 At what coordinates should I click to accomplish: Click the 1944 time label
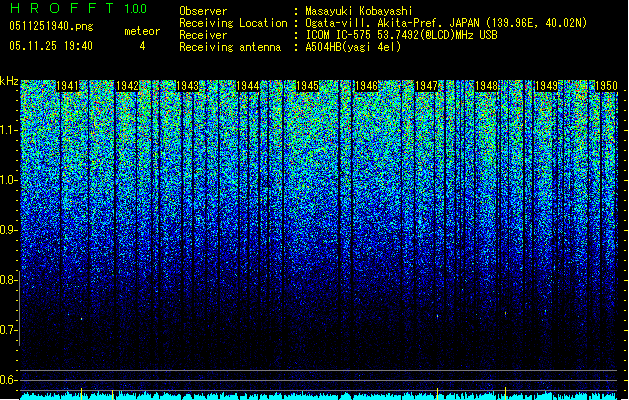click(248, 86)
